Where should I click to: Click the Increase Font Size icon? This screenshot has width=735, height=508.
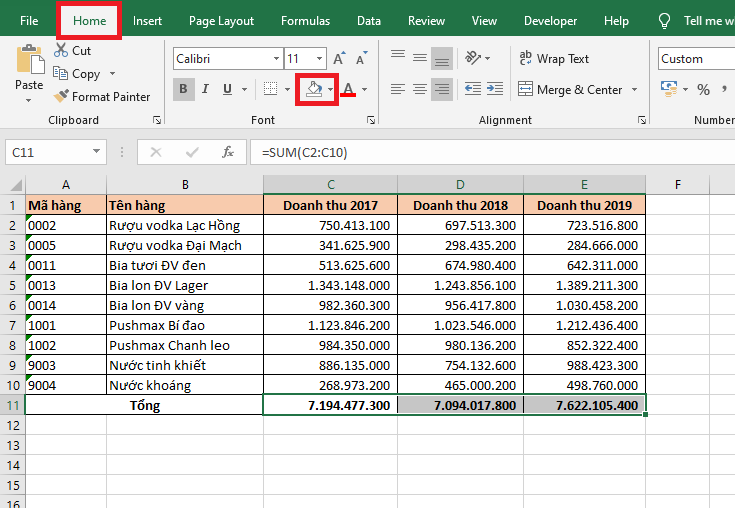339,59
